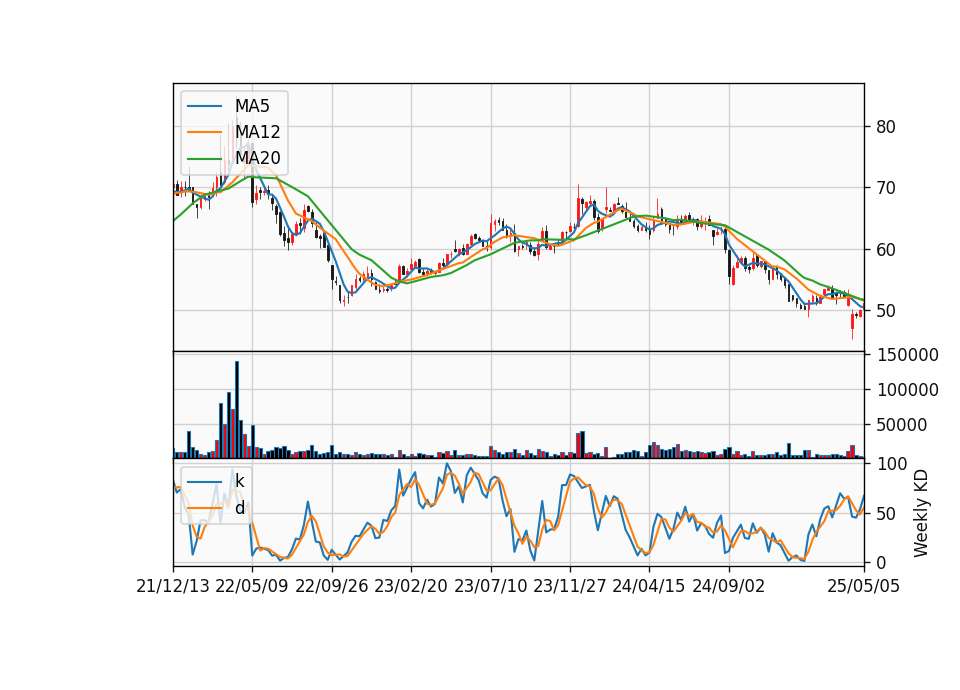Click the date label 24/09/02
The height and width of the screenshot is (690, 960).
pos(729,586)
